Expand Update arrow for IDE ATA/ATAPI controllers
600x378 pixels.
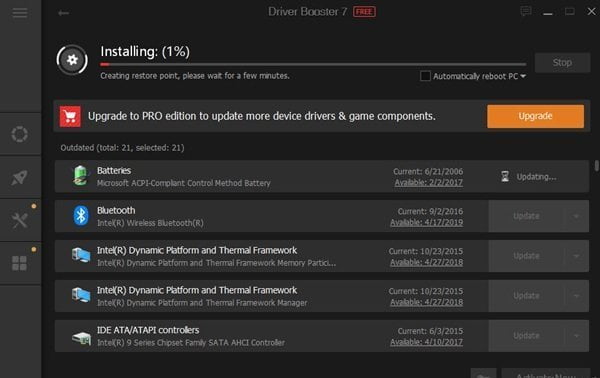point(576,336)
